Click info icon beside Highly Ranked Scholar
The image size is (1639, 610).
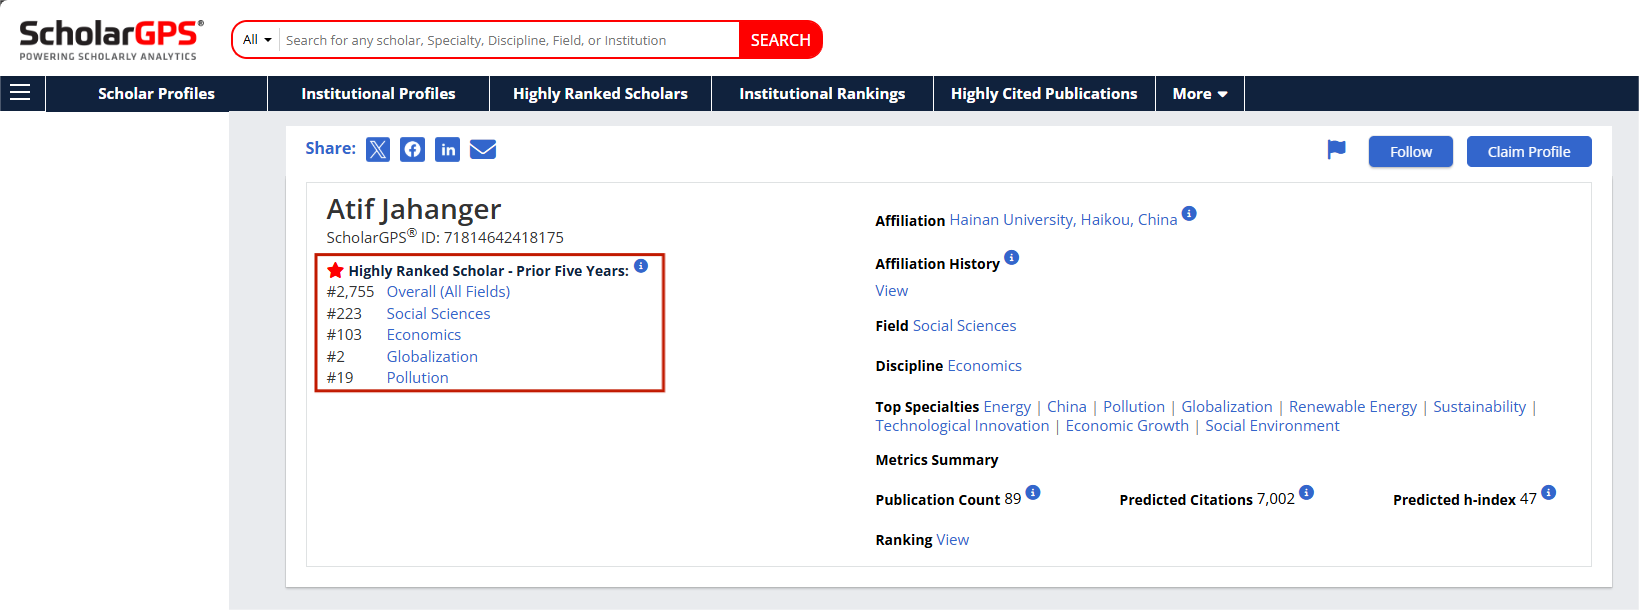click(641, 266)
